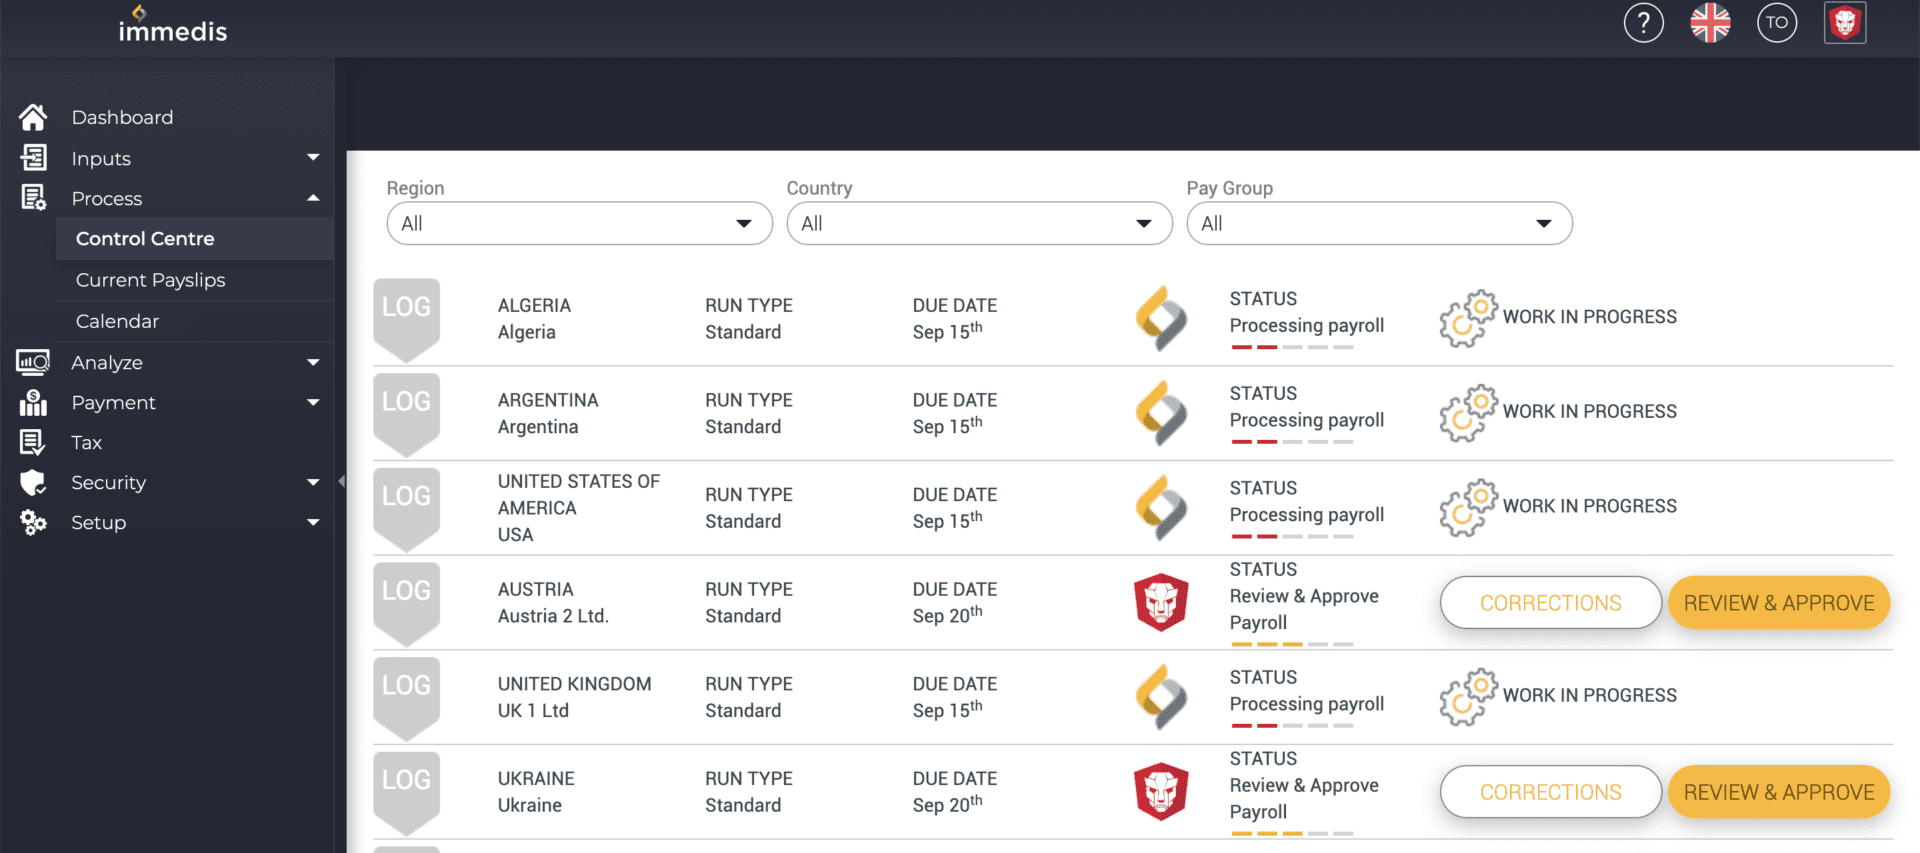The height and width of the screenshot is (853, 1920).
Task: Click the red lion badge in header
Action: click(1844, 23)
